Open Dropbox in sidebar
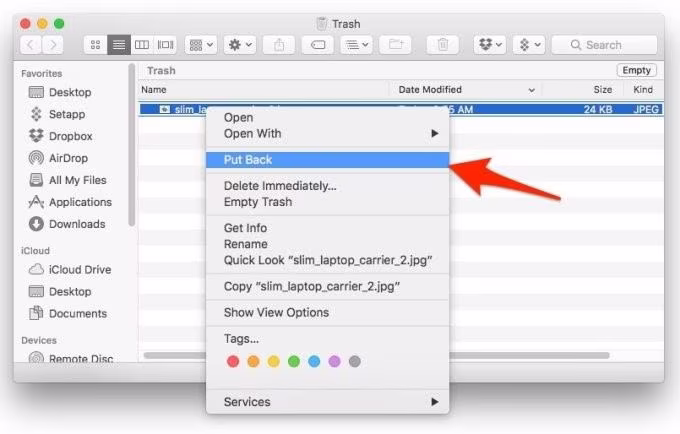 [60, 136]
